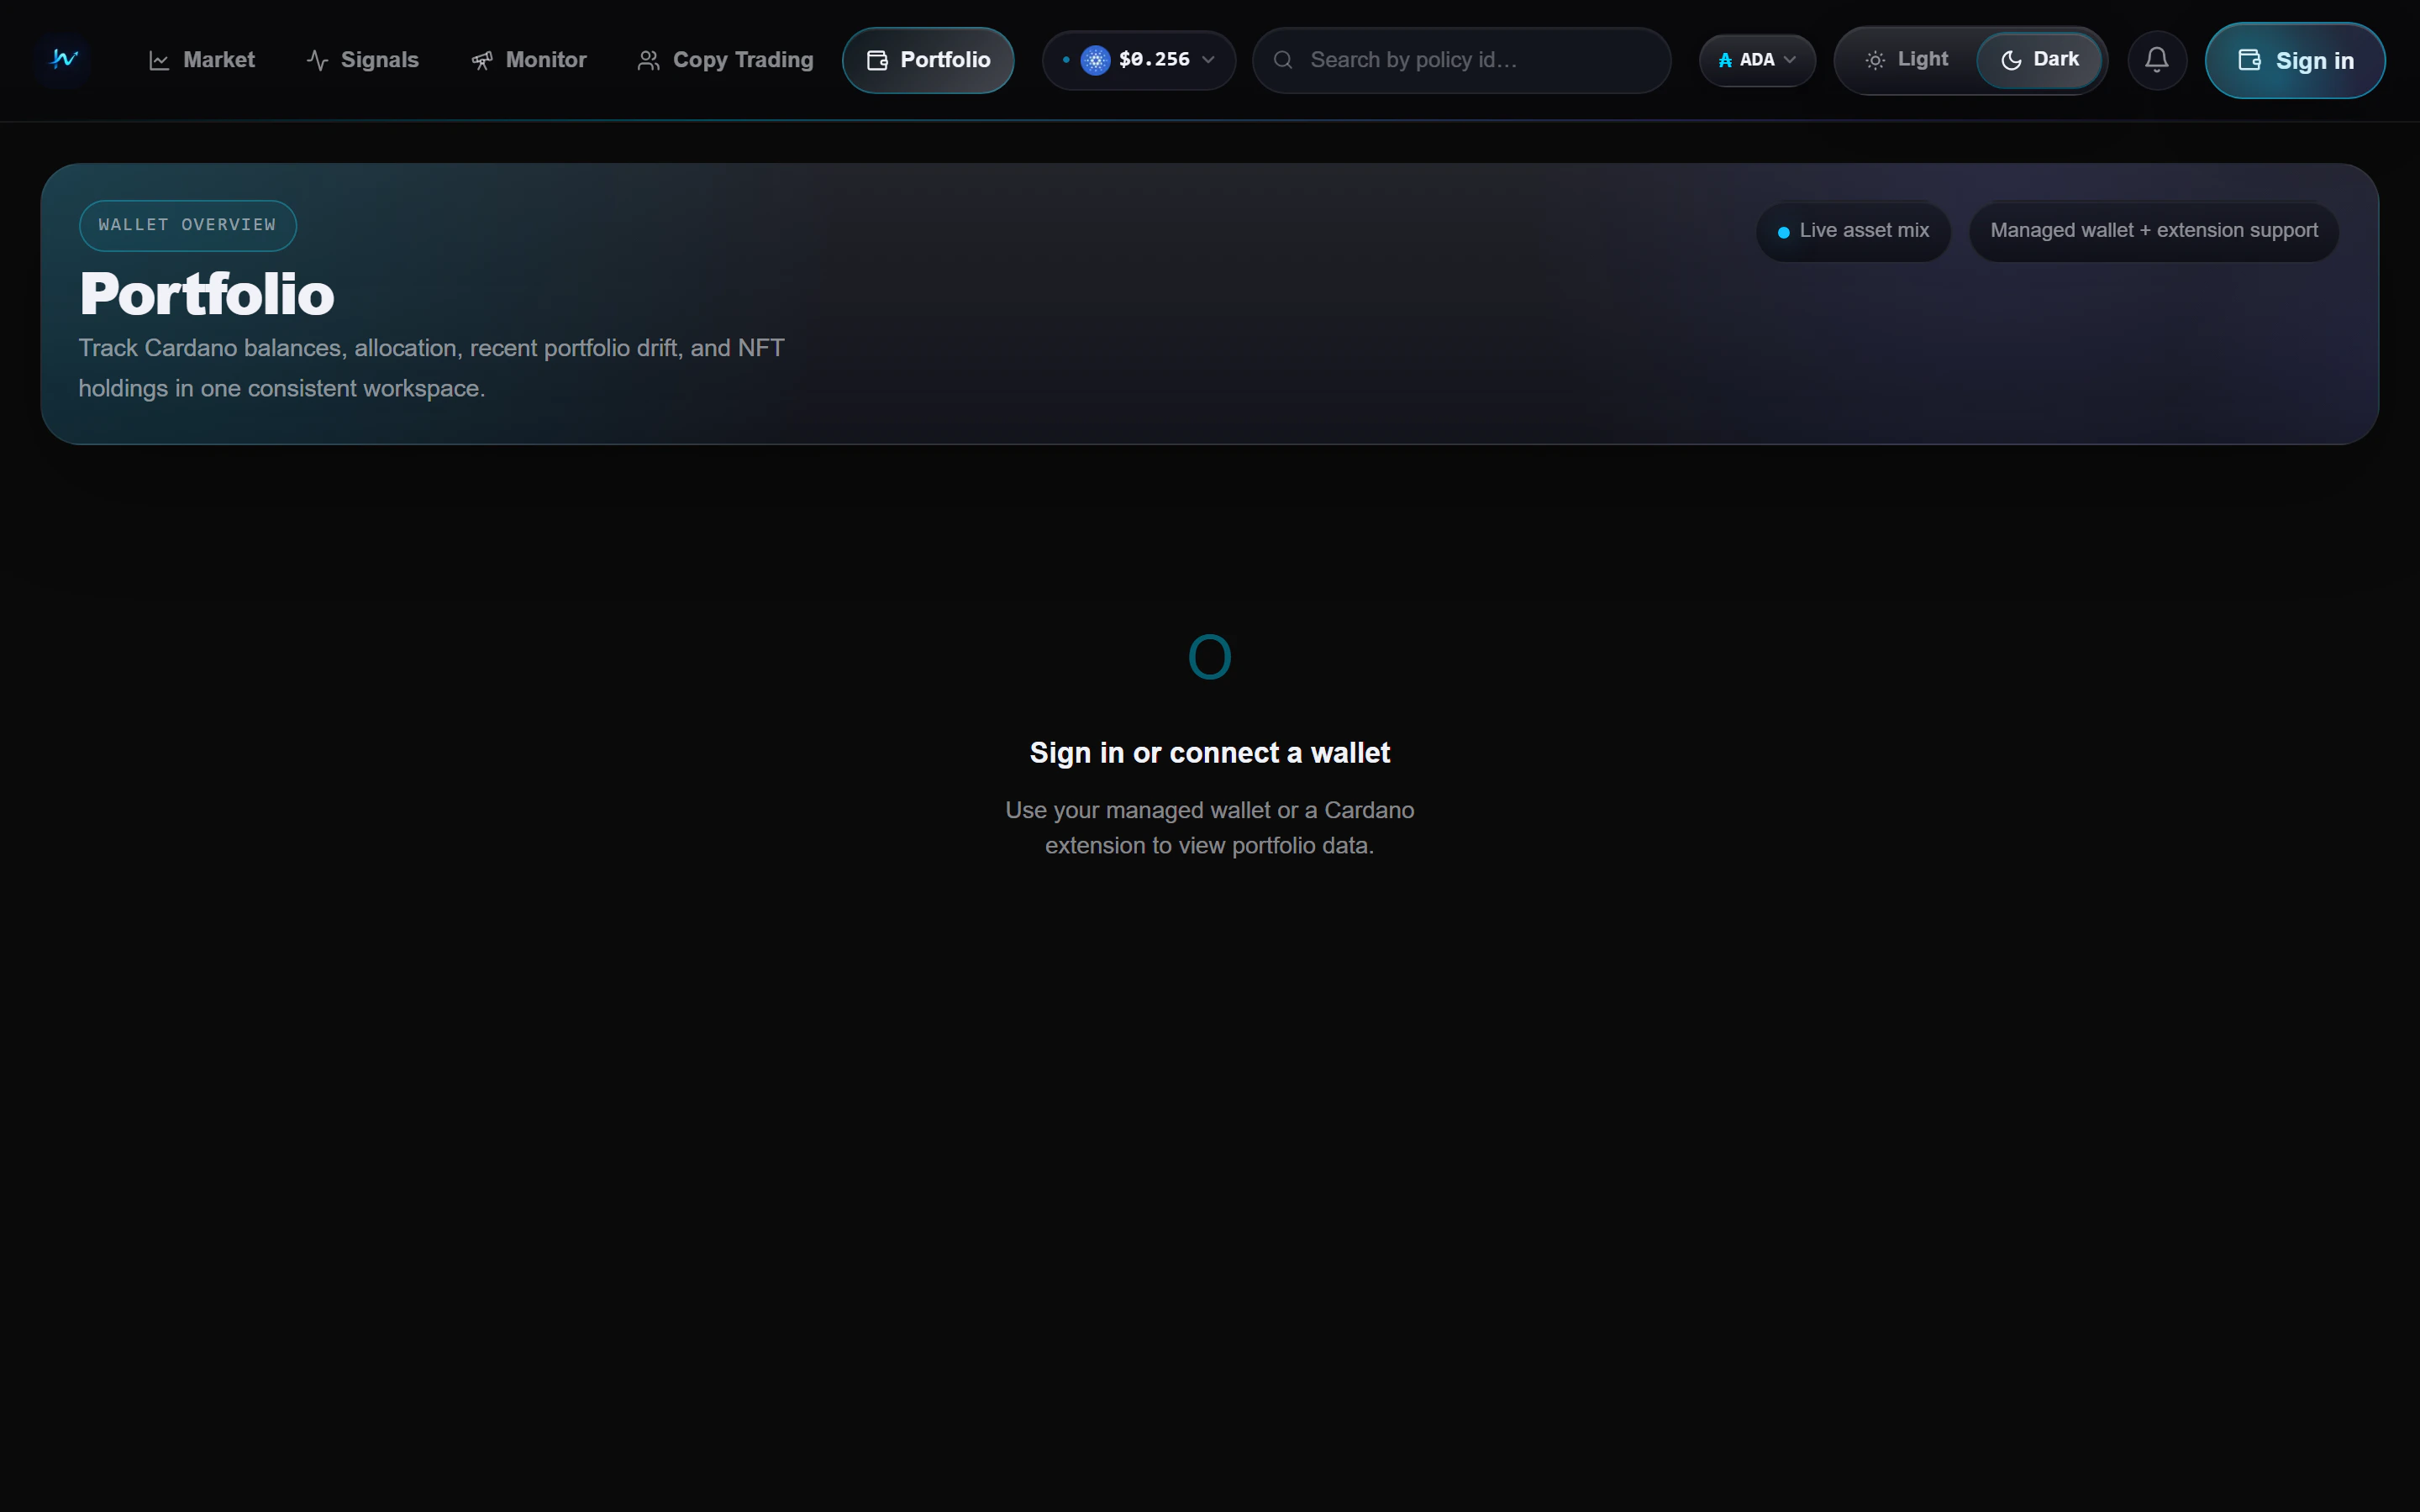The width and height of the screenshot is (2420, 1512).
Task: Click the Signals pulse icon
Action: click(x=316, y=59)
